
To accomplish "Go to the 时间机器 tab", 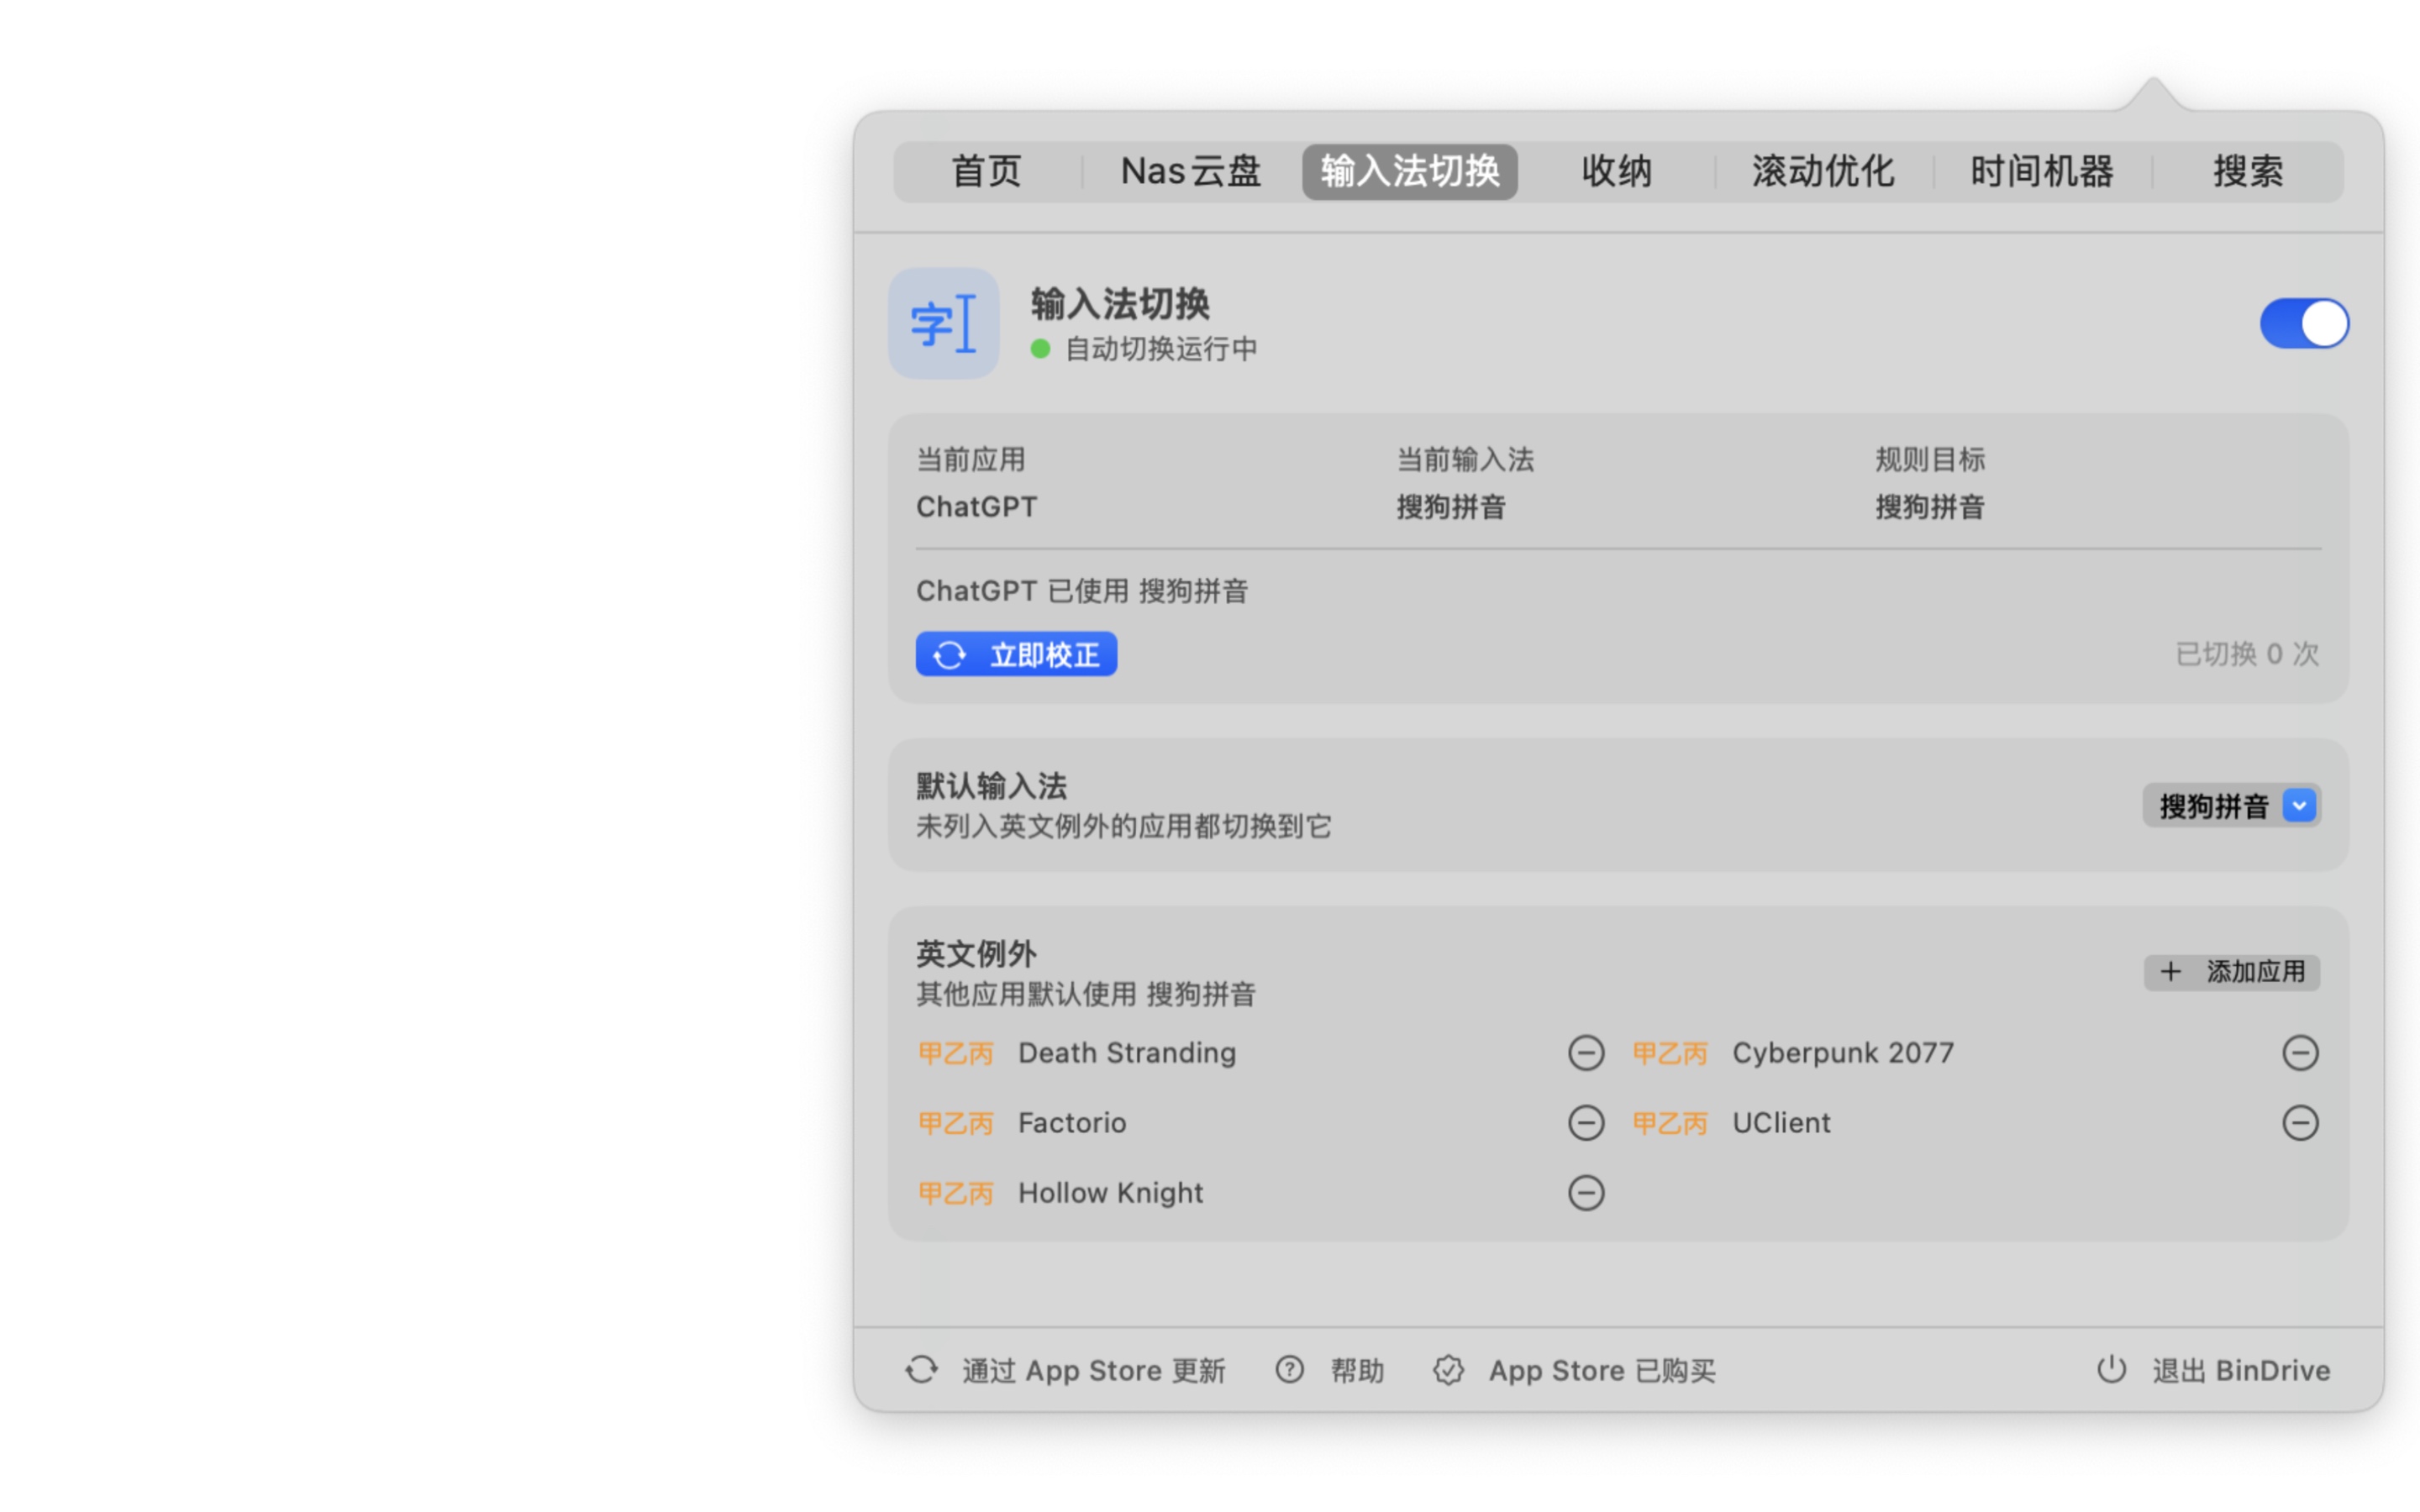I will (2041, 172).
